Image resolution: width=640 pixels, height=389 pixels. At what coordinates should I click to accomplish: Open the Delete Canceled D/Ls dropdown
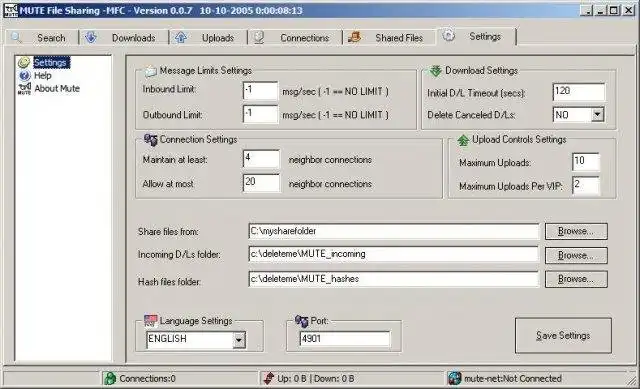click(x=598, y=115)
